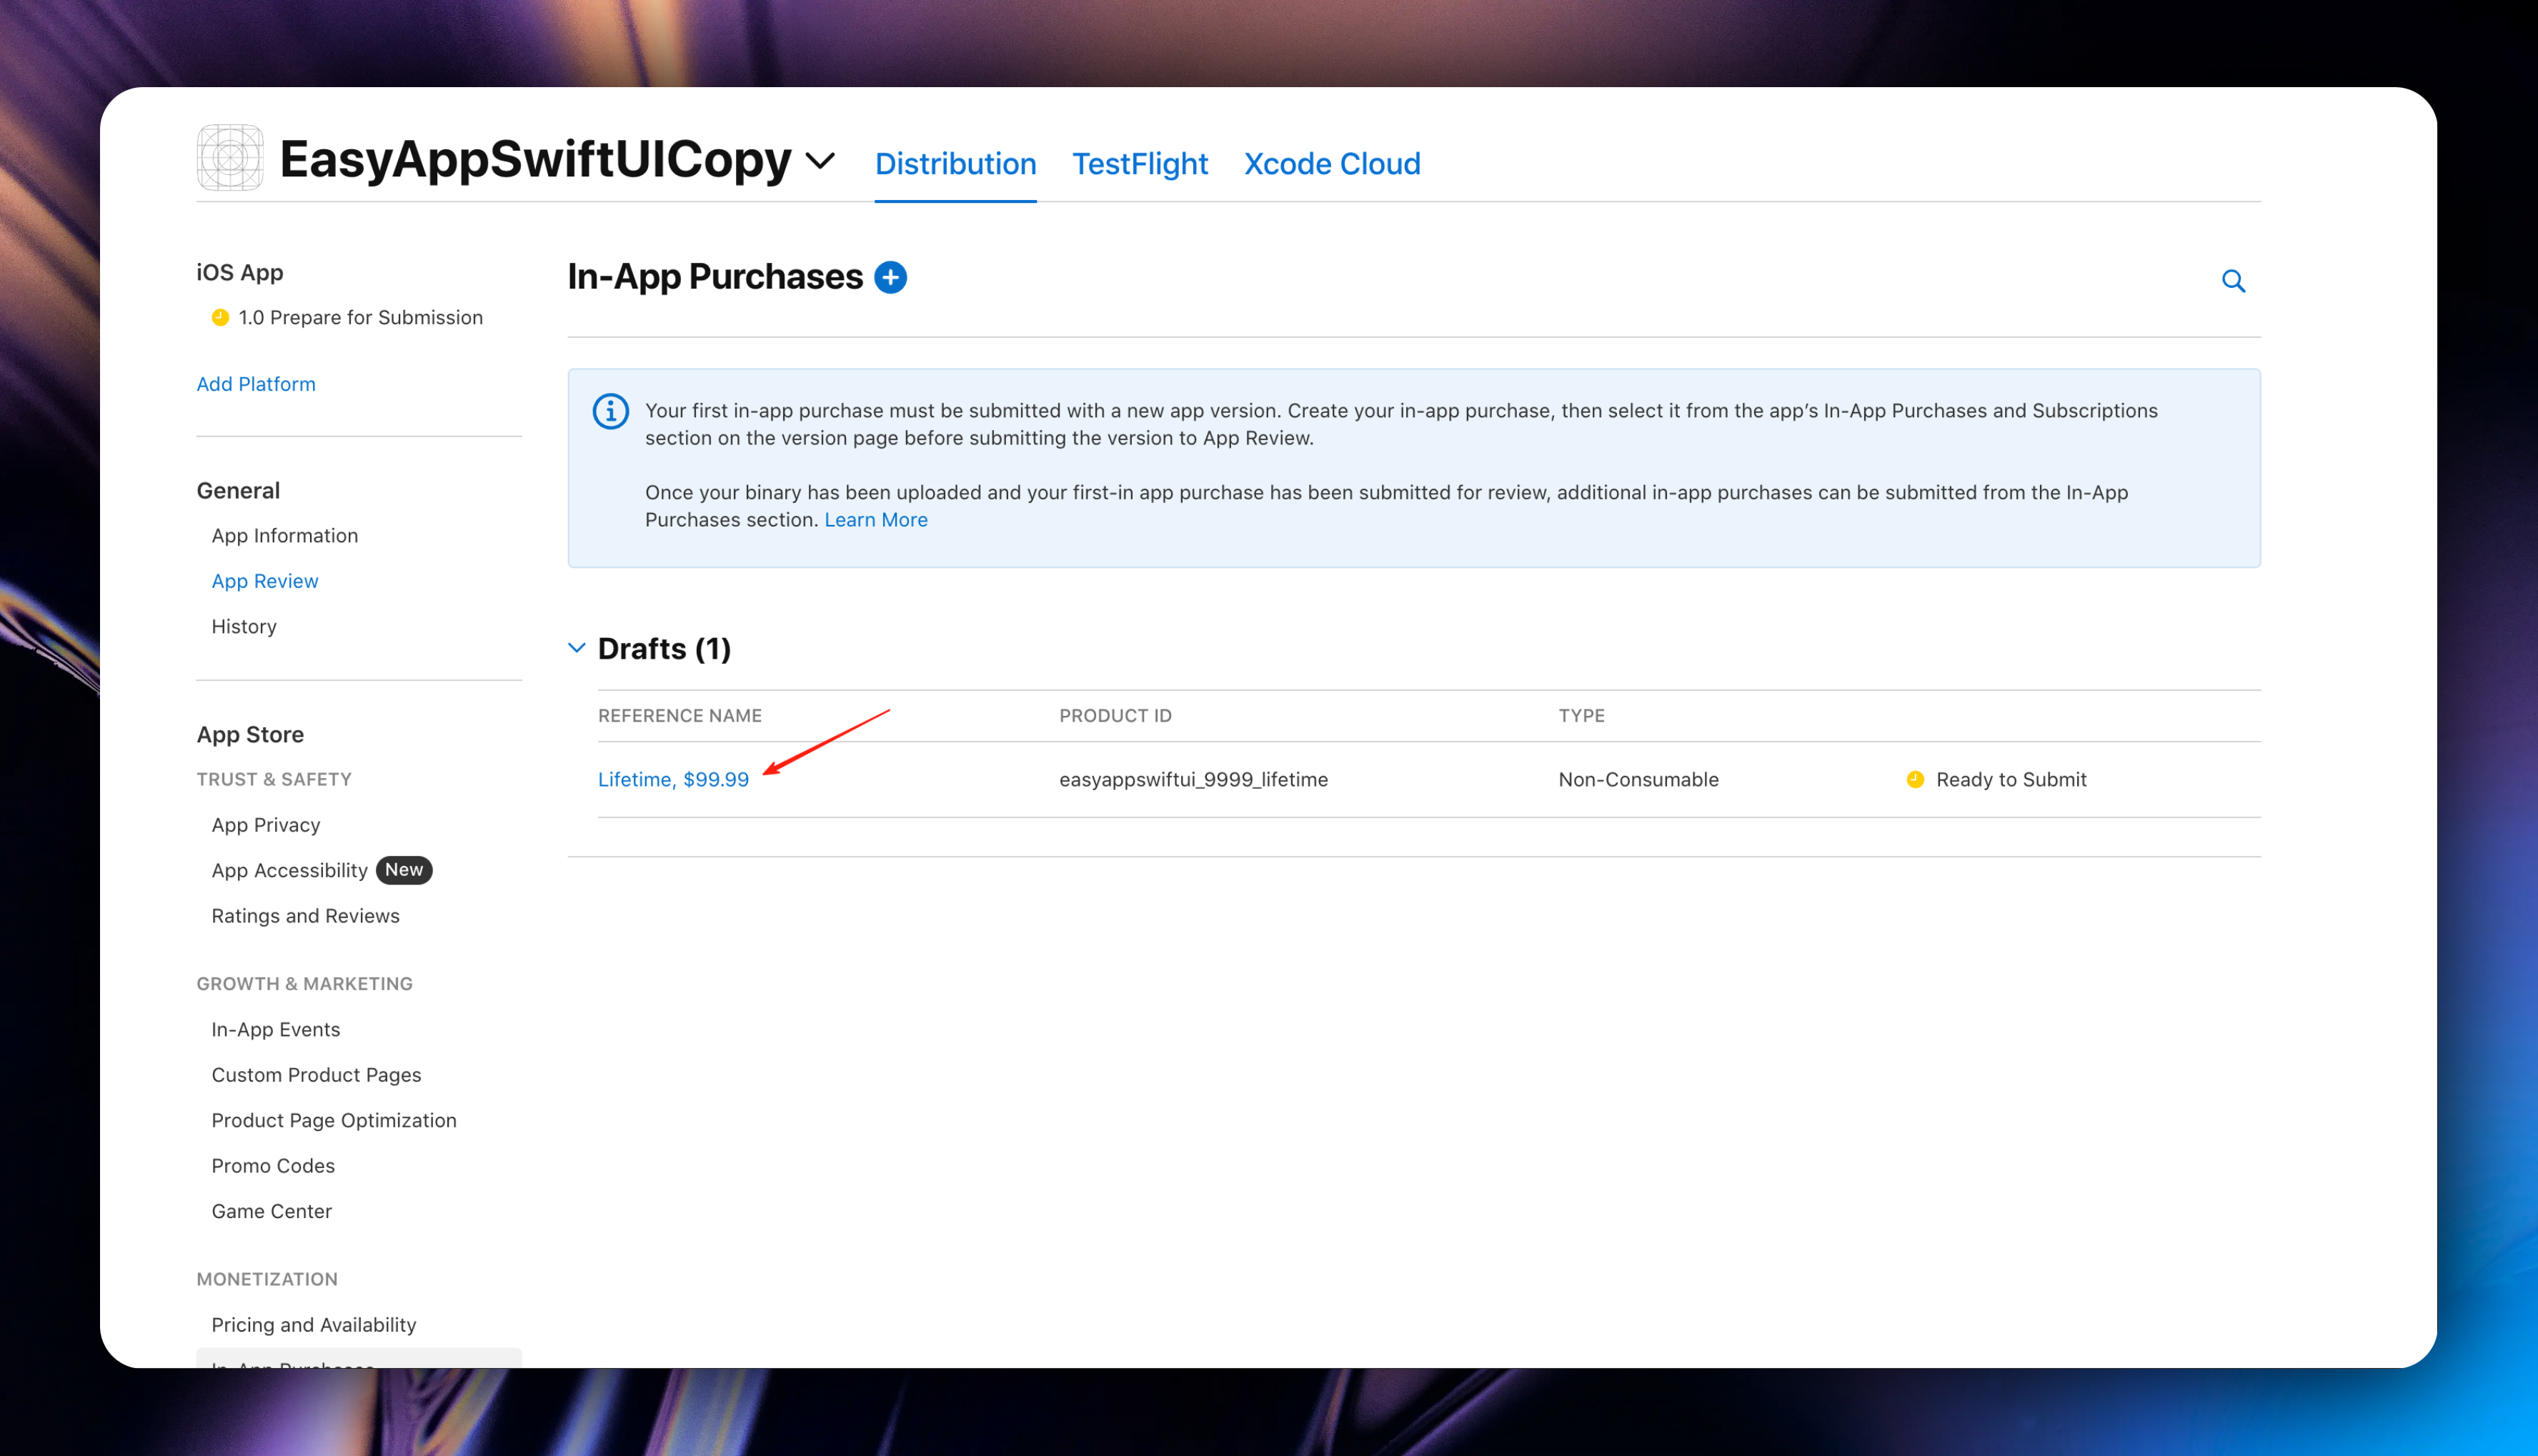Click the plus icon to add in-app purchase

pos(890,277)
